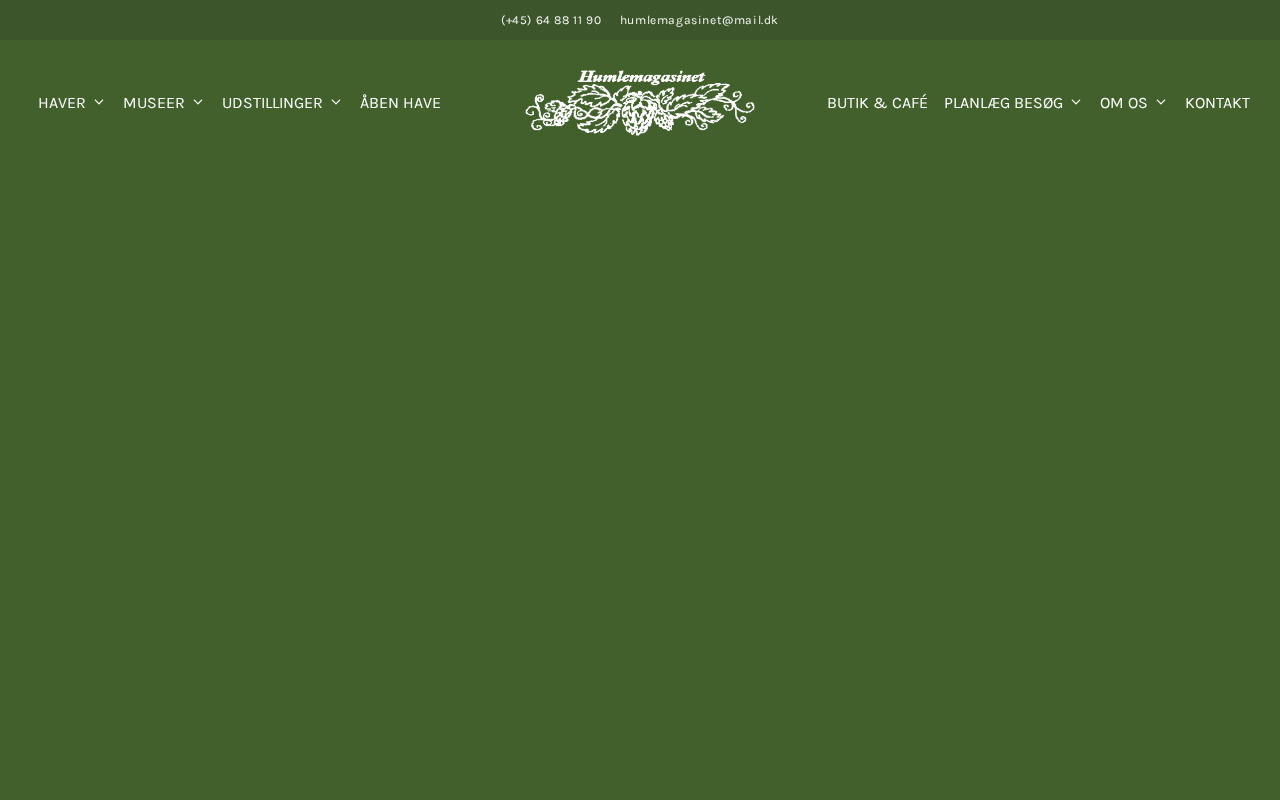Viewport: 1280px width, 800px height.
Task: Email humlemagasinet@mail.dk address link
Action: click(x=699, y=20)
